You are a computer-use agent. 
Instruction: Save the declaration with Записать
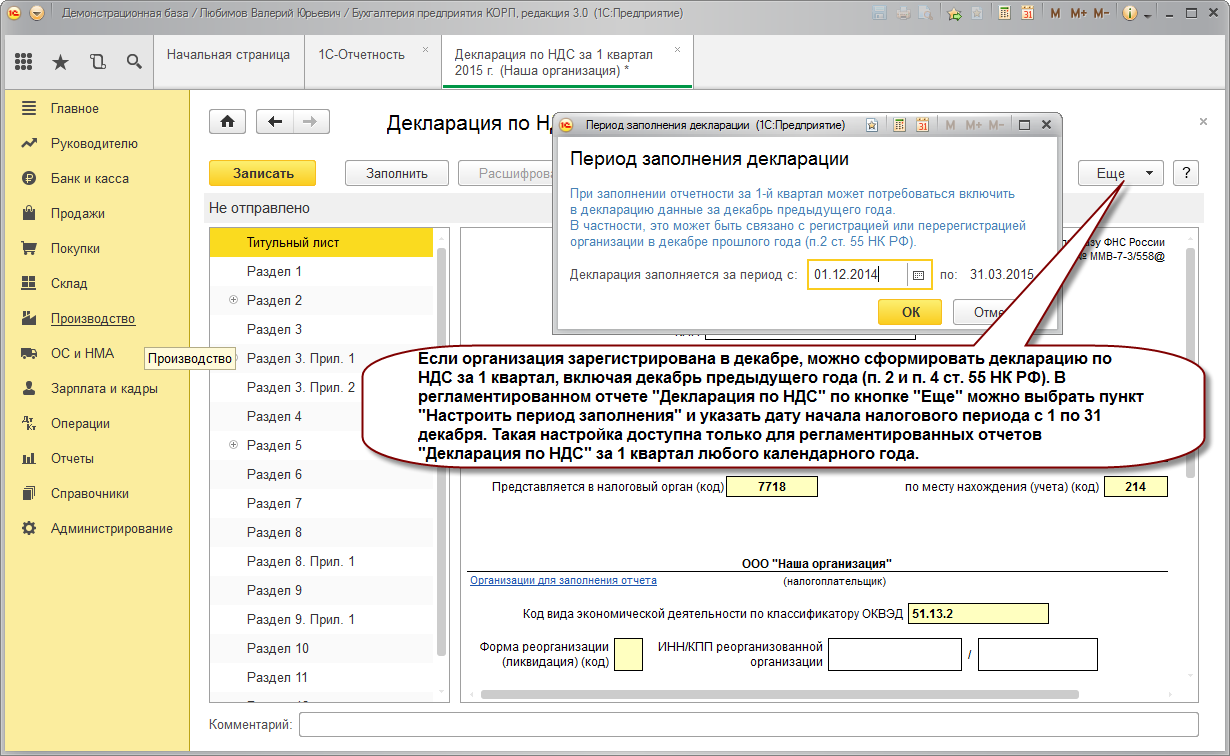coord(263,173)
